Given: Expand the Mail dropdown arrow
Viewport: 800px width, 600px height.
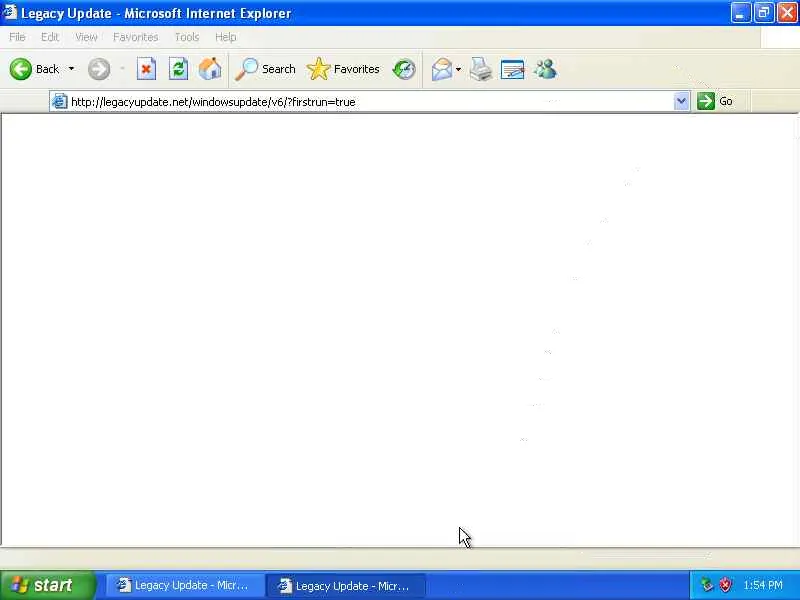Looking at the screenshot, I should (458, 69).
